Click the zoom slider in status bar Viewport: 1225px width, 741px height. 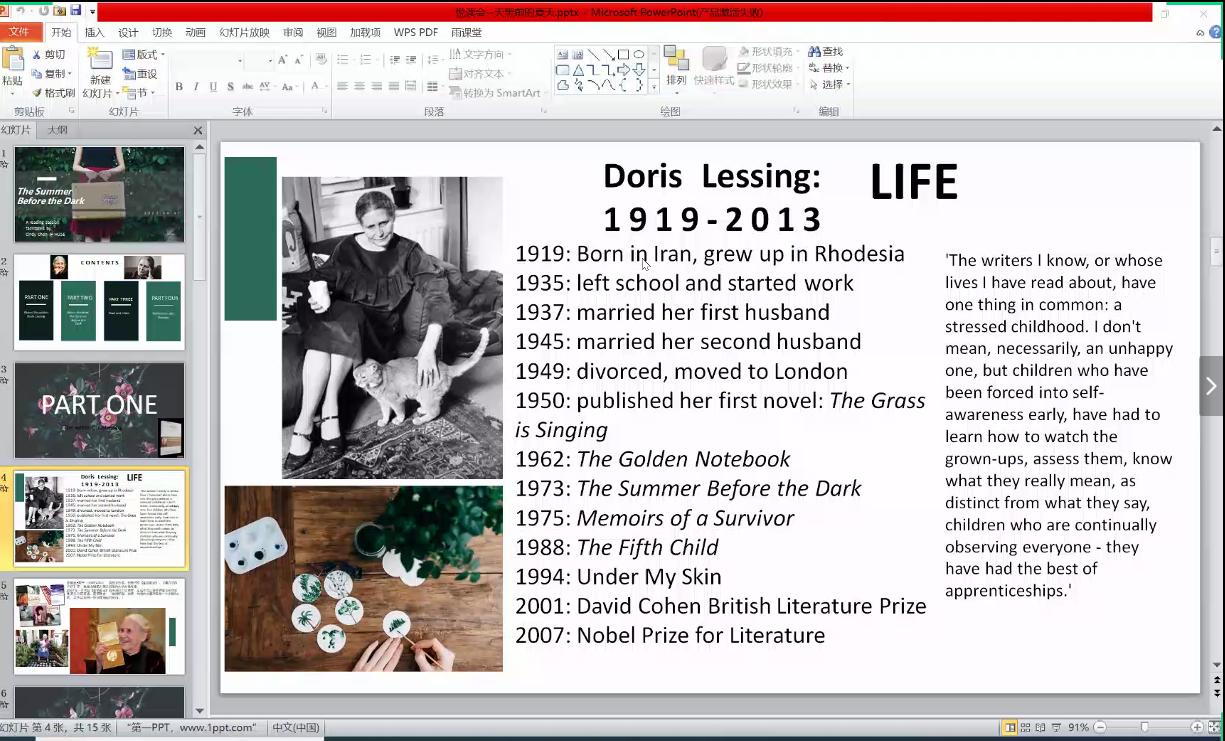tap(1145, 727)
